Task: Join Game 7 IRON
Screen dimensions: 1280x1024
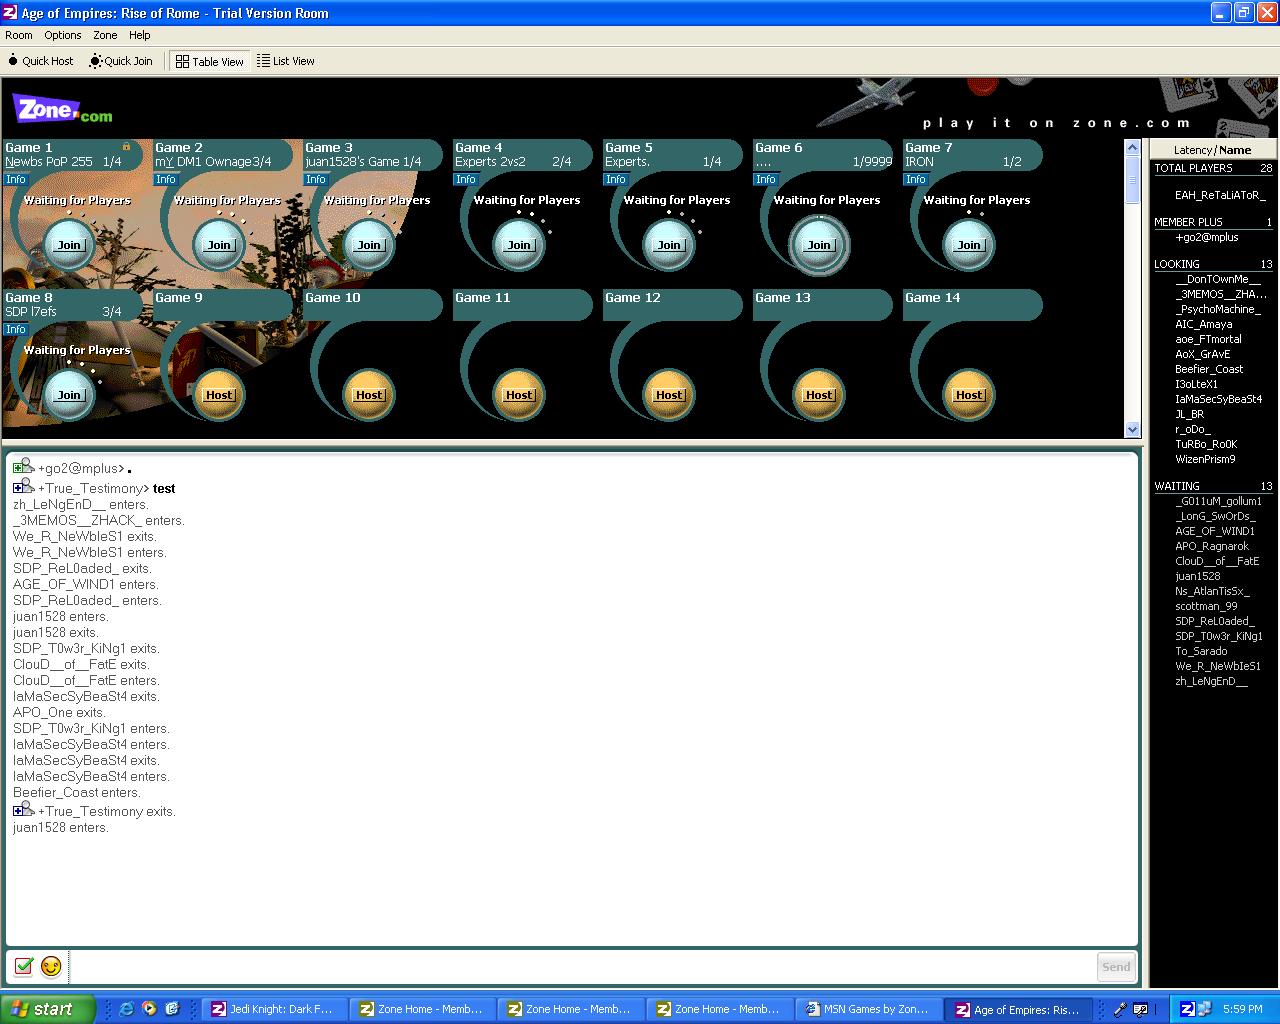Action: [969, 245]
